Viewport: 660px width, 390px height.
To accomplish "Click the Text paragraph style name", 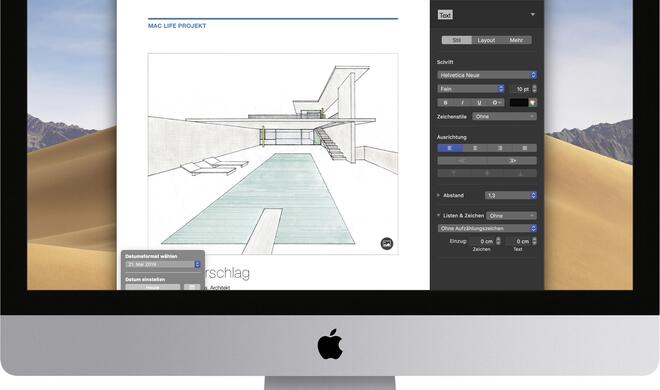I will pyautogui.click(x=445, y=15).
